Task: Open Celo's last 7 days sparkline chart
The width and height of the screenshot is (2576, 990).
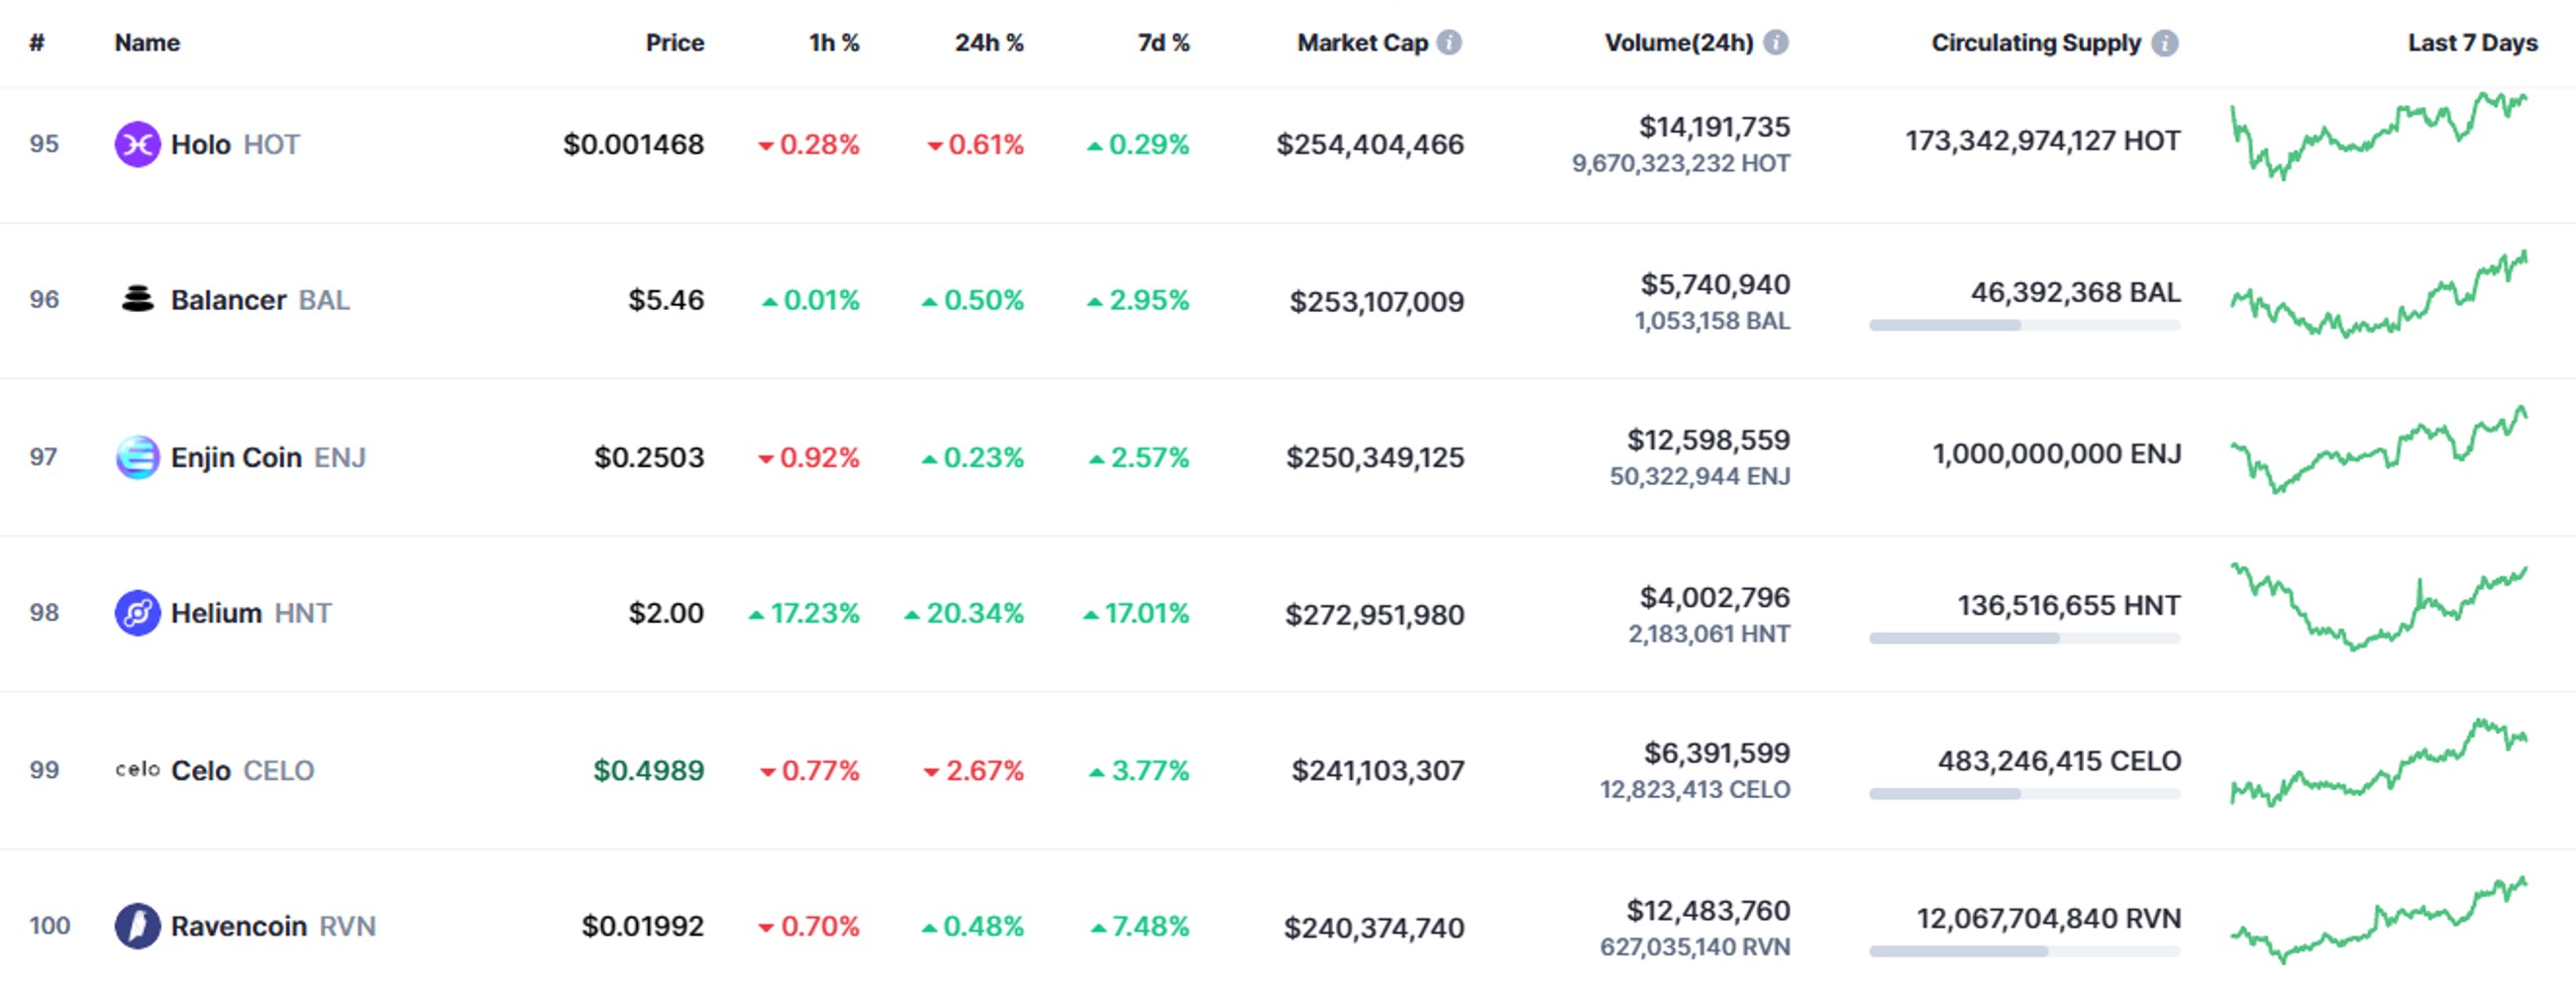Action: [2378, 762]
